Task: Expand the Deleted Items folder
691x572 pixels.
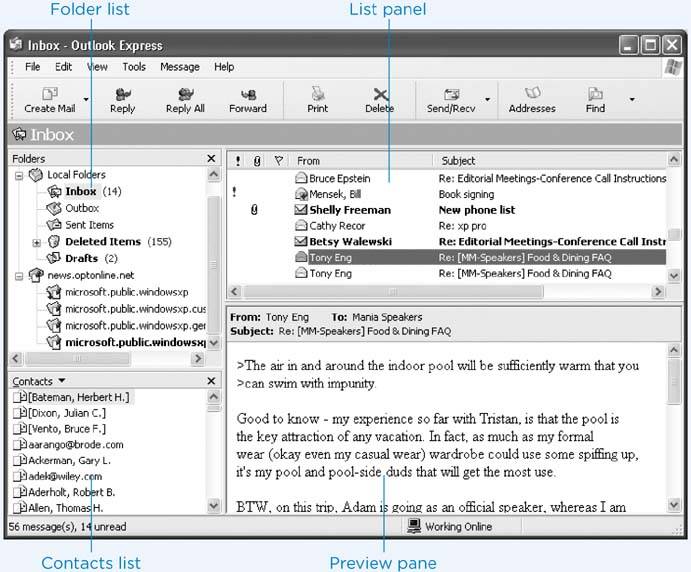Action: [37, 242]
